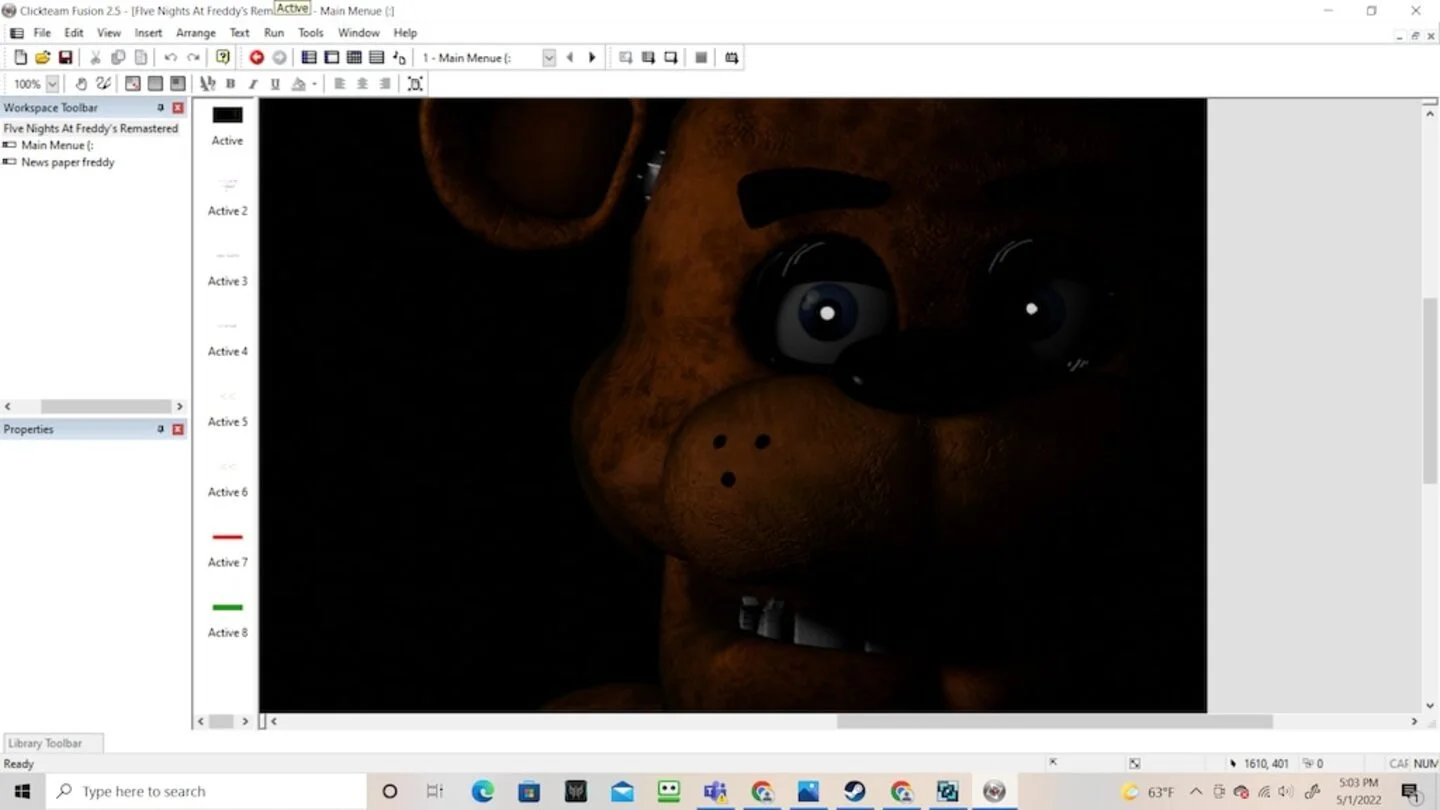The height and width of the screenshot is (810, 1440).
Task: Click the Cut scissors icon
Action: click(x=95, y=58)
